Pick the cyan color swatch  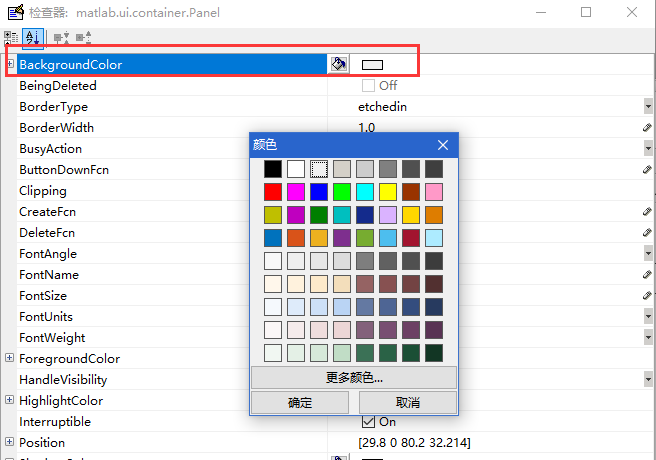(x=365, y=192)
